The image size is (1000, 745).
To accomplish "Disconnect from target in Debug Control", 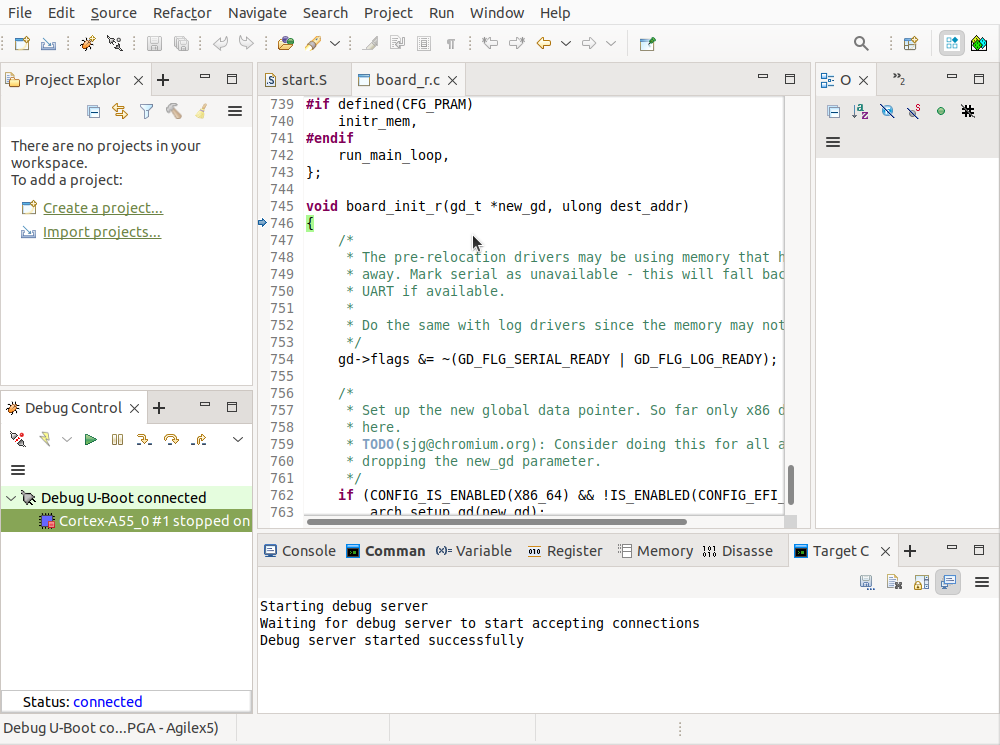I will [x=17, y=439].
